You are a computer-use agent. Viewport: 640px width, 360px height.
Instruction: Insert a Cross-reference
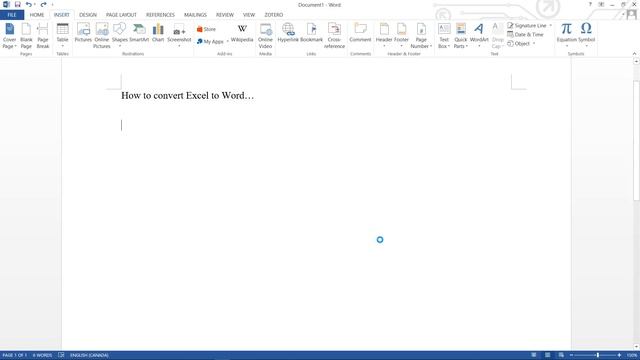(334, 36)
